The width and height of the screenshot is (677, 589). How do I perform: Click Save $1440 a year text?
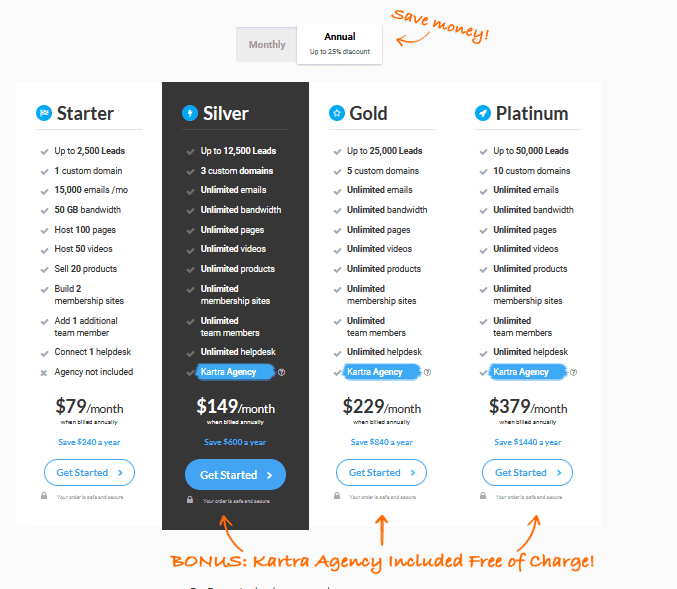pos(527,441)
